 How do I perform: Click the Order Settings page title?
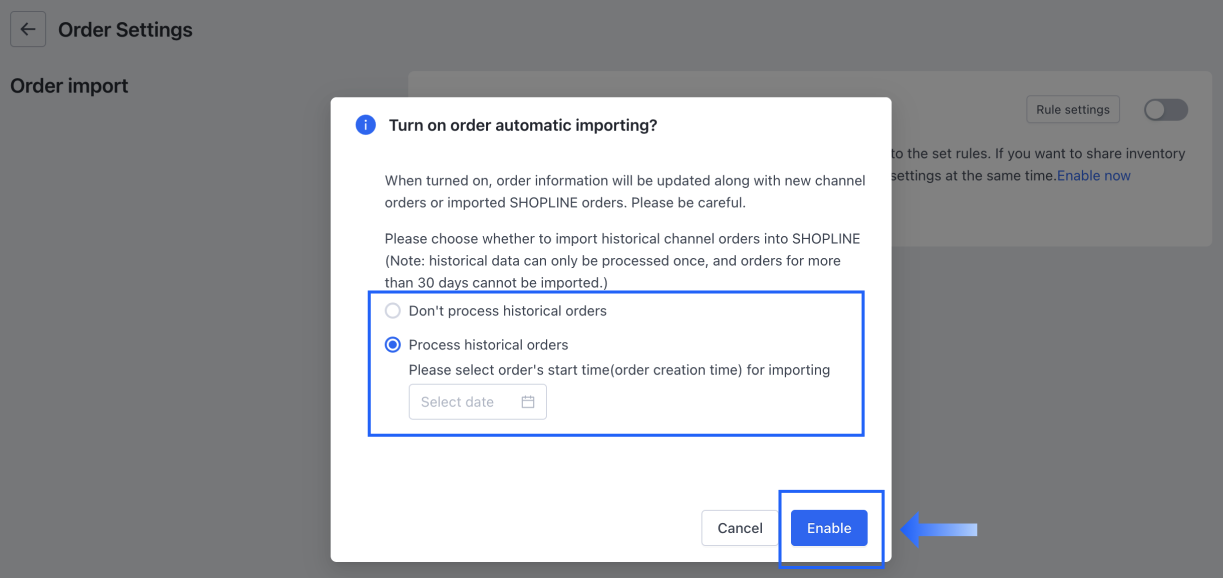pos(125,30)
